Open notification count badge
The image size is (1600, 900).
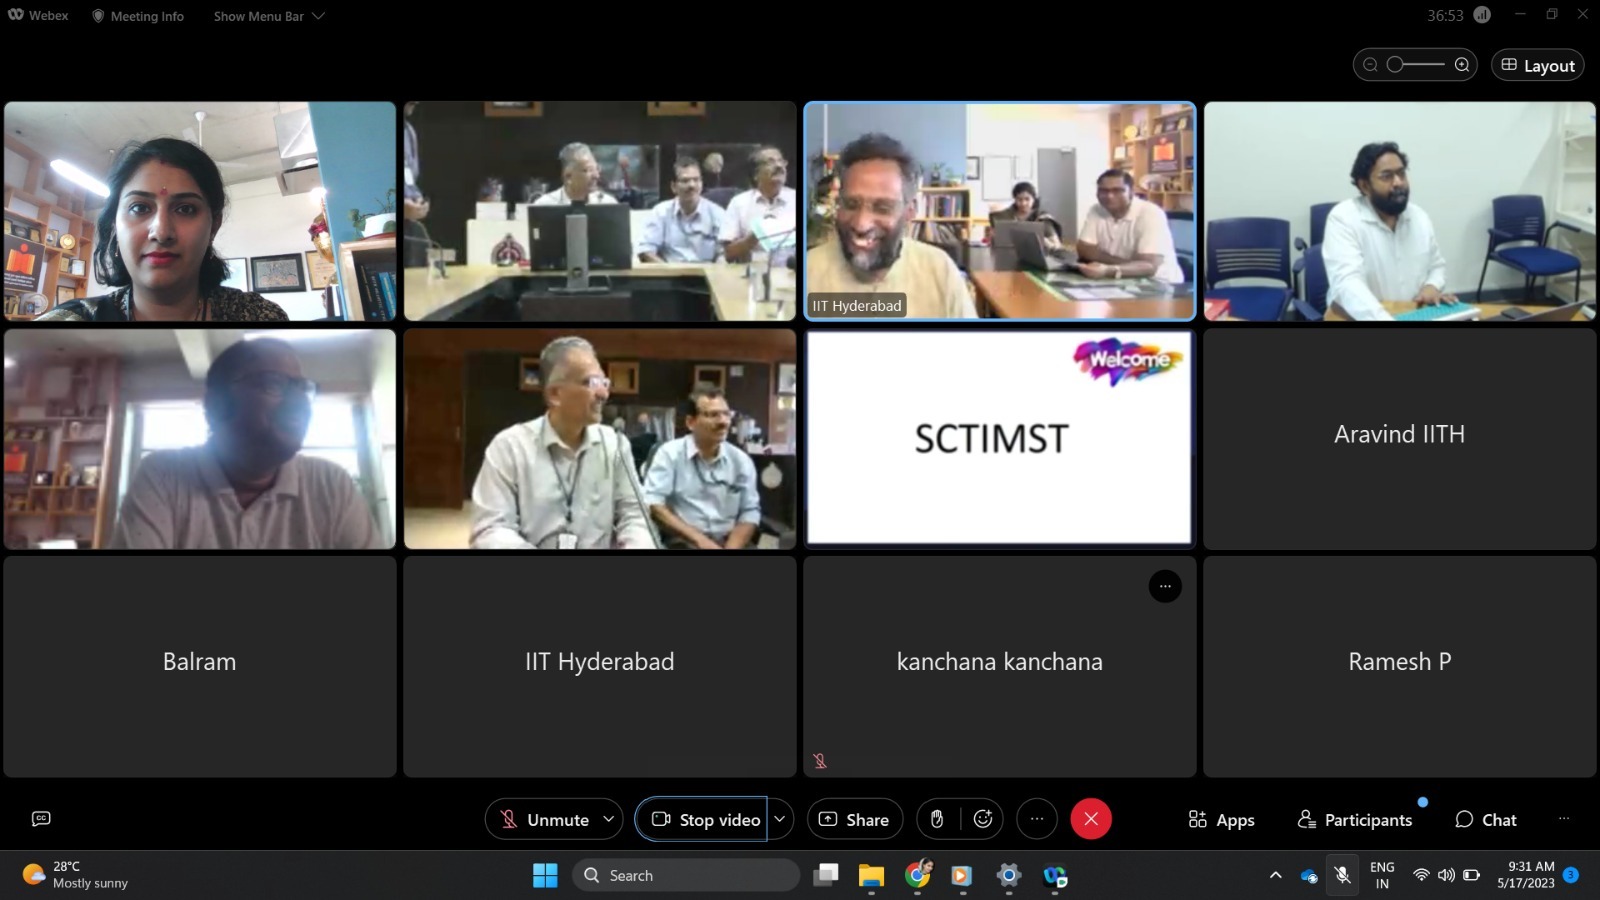[x=1571, y=875]
